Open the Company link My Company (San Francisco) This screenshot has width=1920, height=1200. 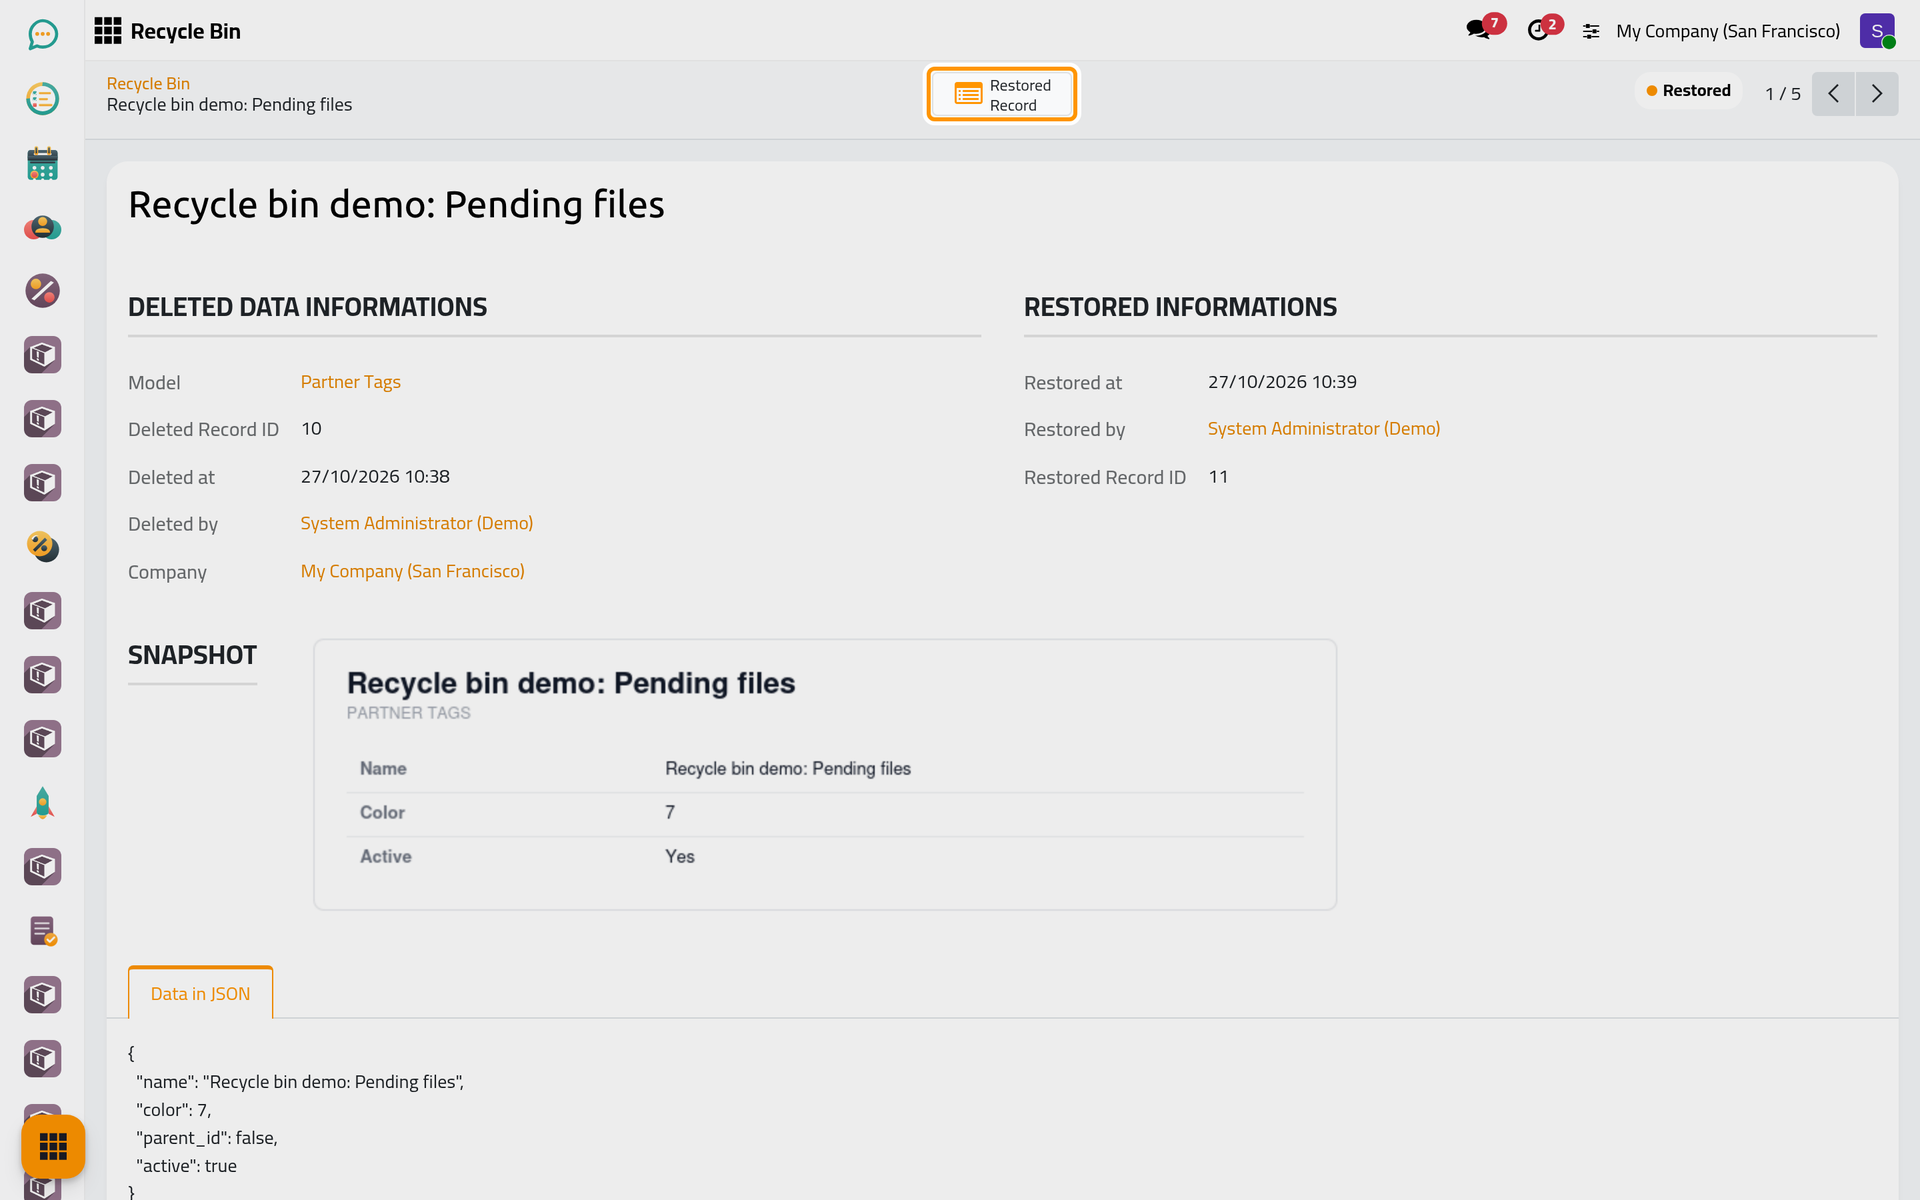click(x=412, y=571)
